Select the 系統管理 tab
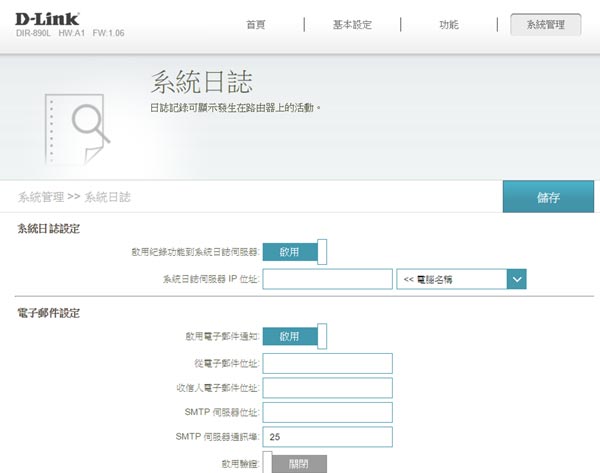Image resolution: width=600 pixels, height=473 pixels. click(x=545, y=25)
